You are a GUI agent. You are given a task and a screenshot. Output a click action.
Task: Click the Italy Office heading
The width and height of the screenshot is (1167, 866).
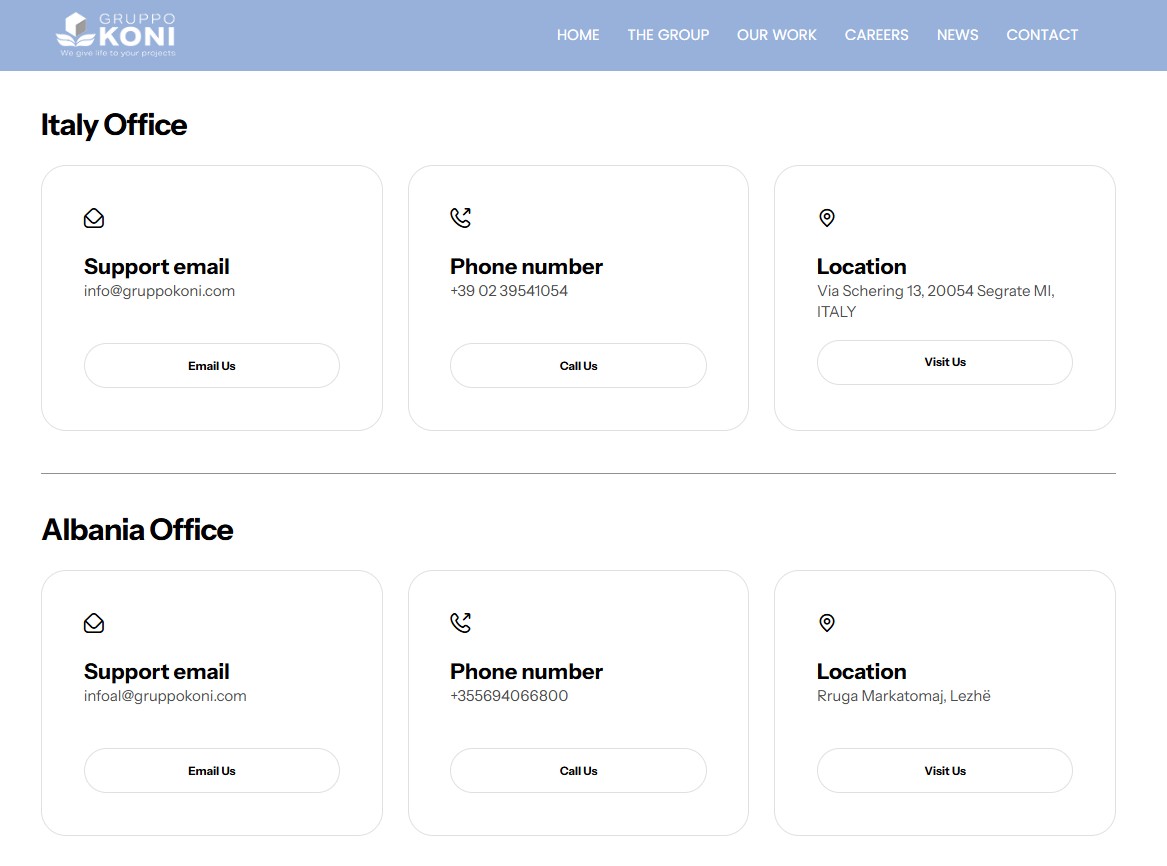(114, 125)
